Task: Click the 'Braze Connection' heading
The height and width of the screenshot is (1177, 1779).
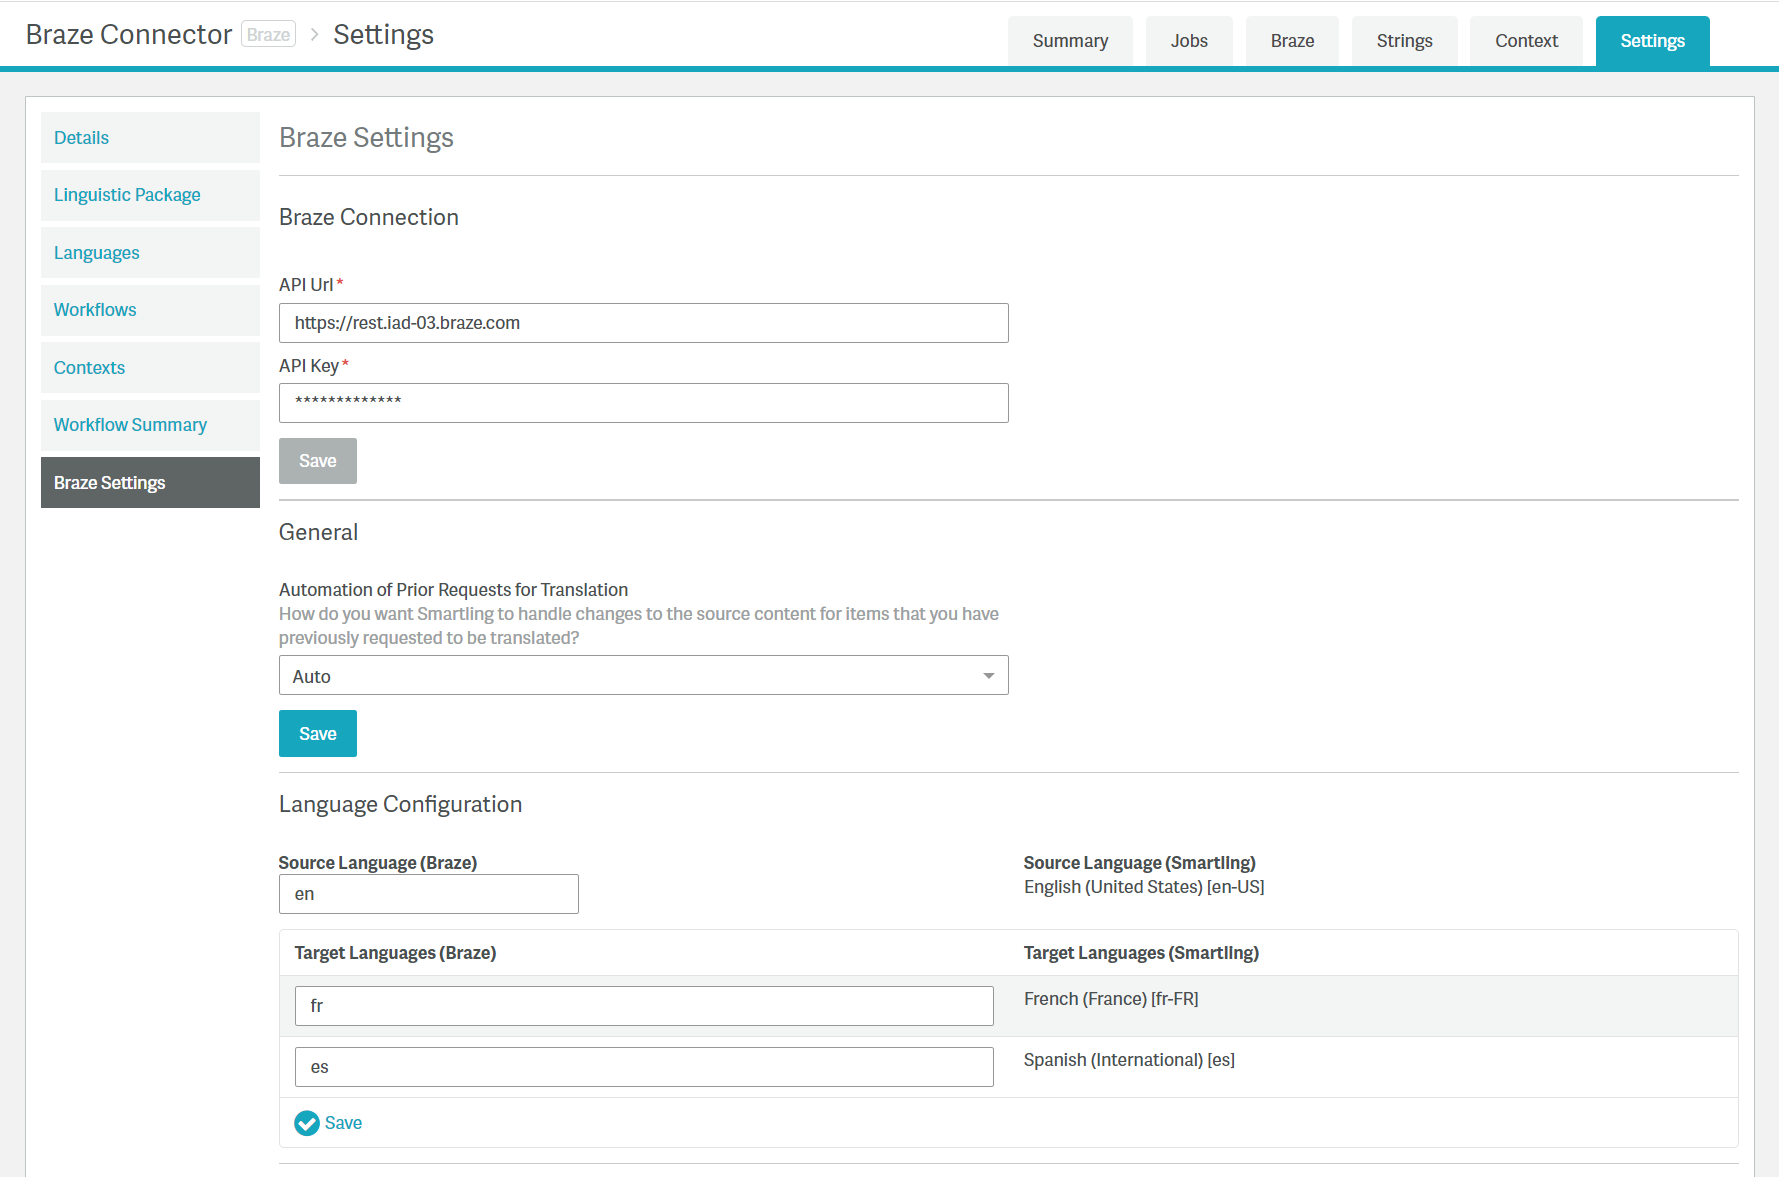Action: [x=368, y=218]
